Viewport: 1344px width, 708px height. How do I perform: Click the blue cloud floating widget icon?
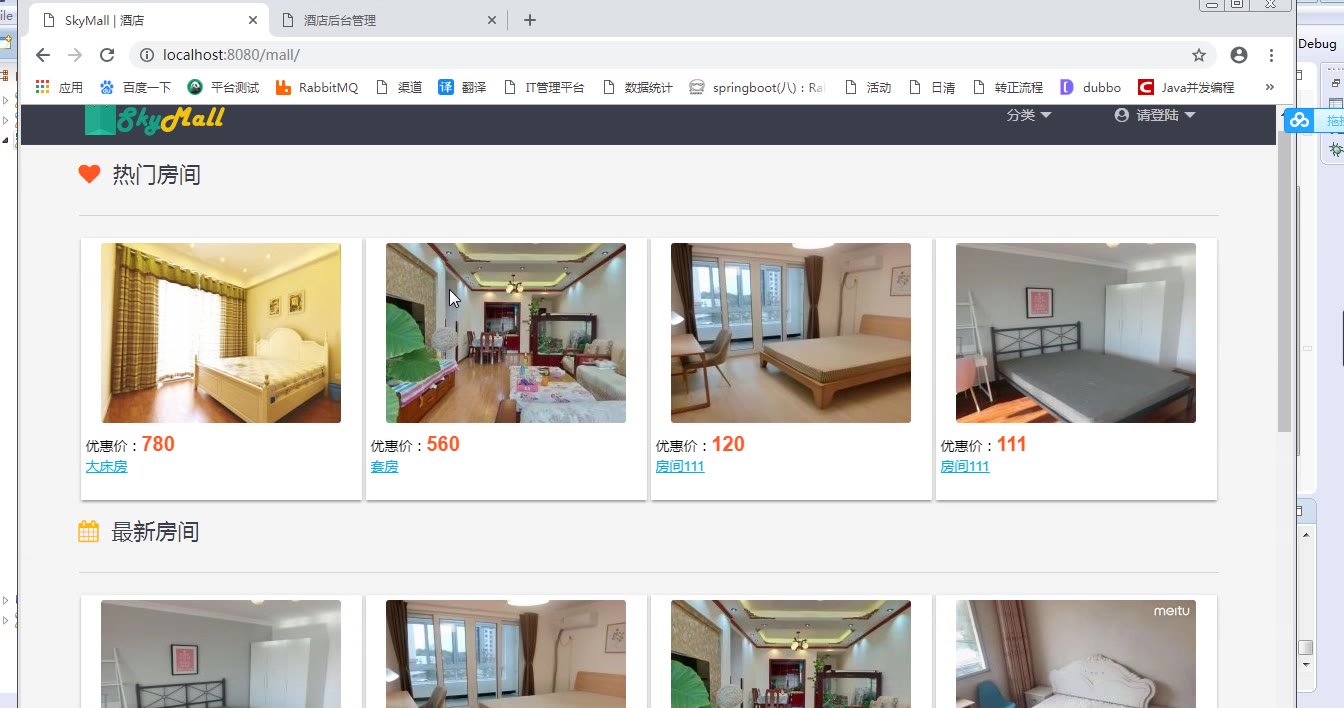(1299, 120)
